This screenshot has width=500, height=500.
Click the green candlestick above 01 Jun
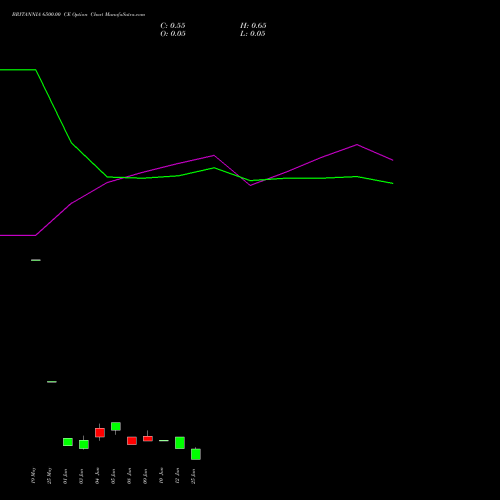click(68, 442)
